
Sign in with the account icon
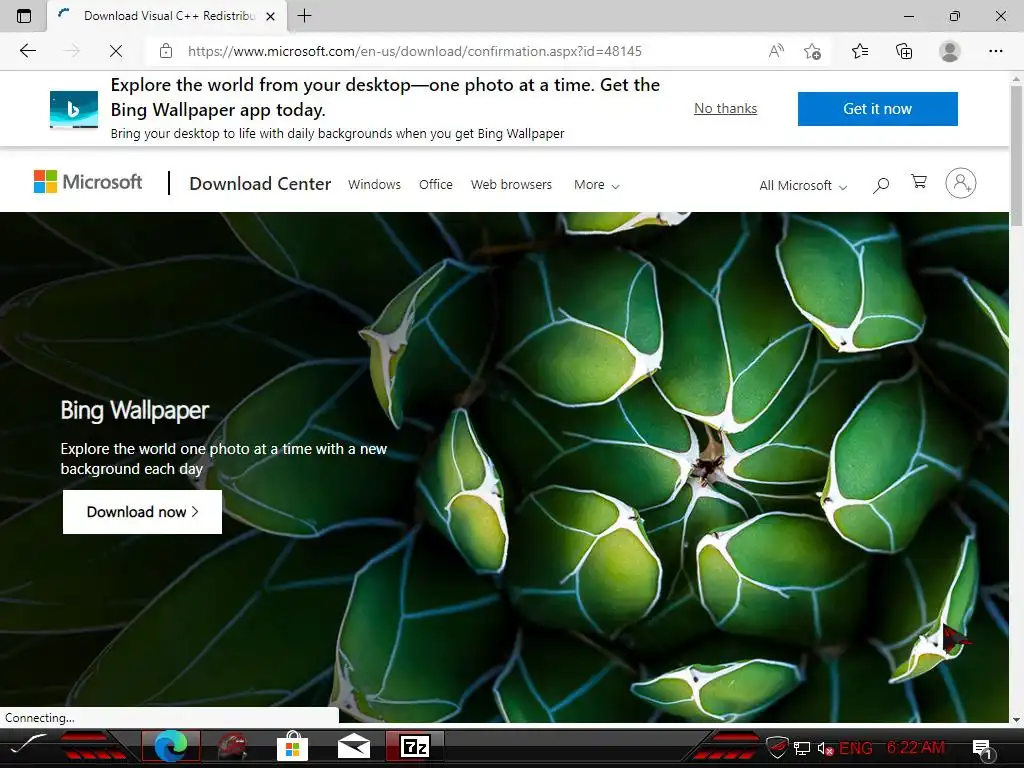pyautogui.click(x=961, y=183)
